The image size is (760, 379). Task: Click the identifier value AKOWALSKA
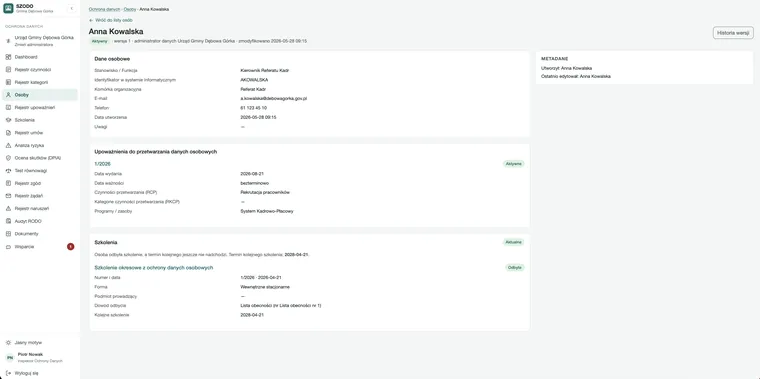254,80
